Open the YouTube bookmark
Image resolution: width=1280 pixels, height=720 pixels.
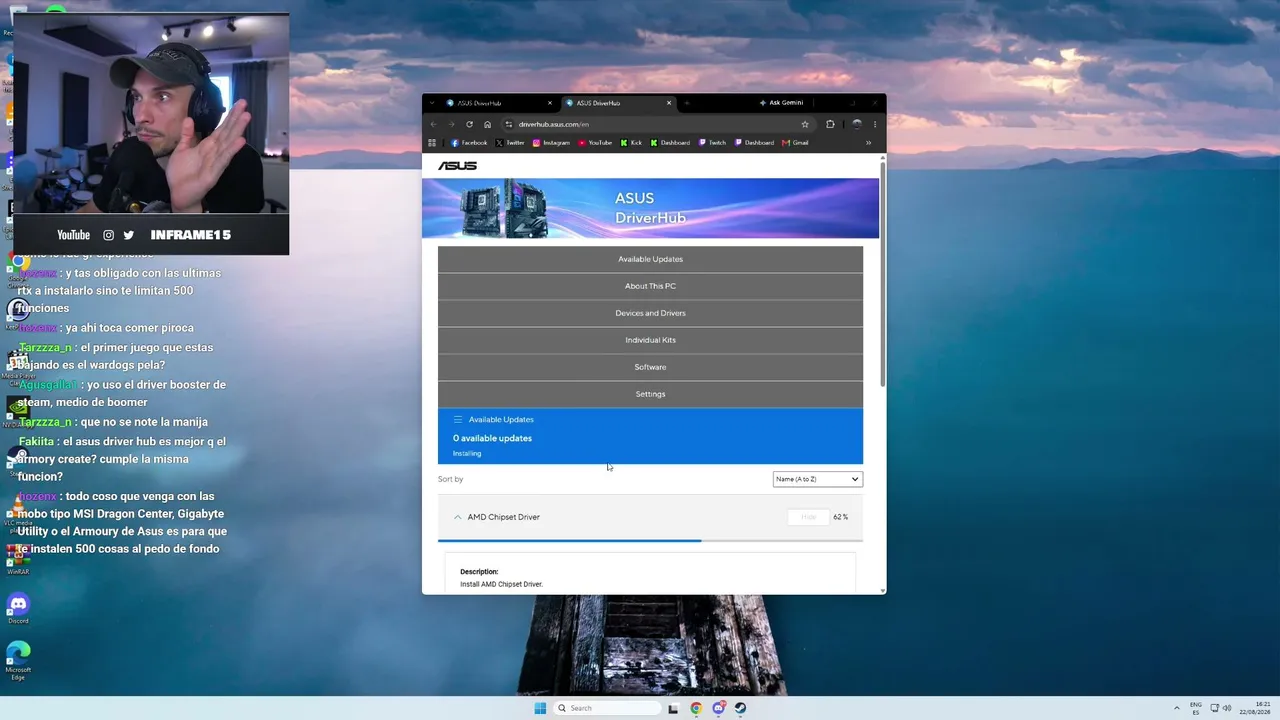[x=595, y=143]
